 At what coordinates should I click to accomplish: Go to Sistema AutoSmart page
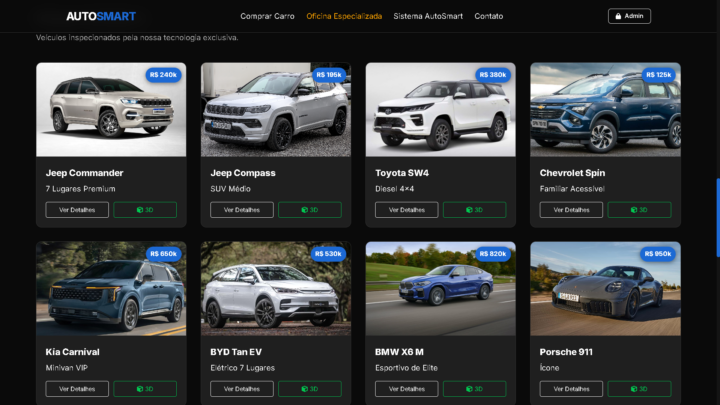point(428,16)
